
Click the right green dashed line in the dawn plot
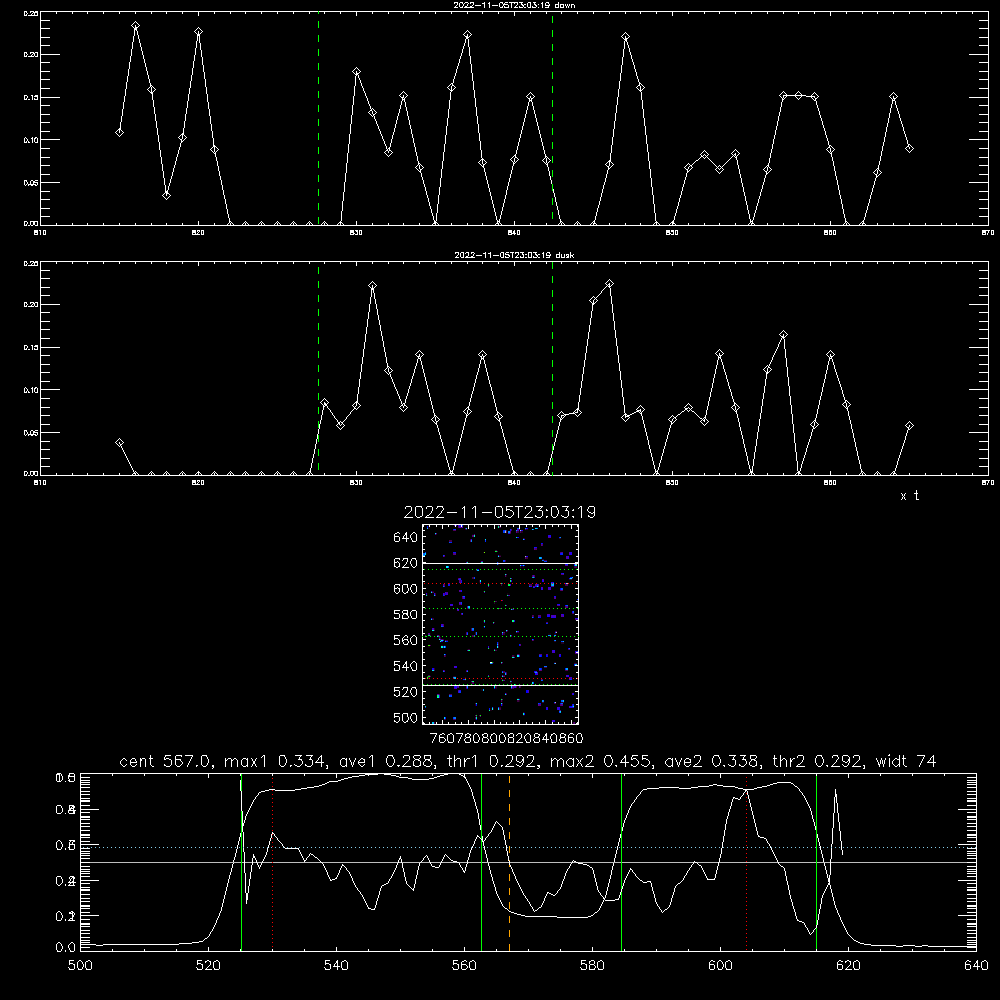click(x=552, y=118)
